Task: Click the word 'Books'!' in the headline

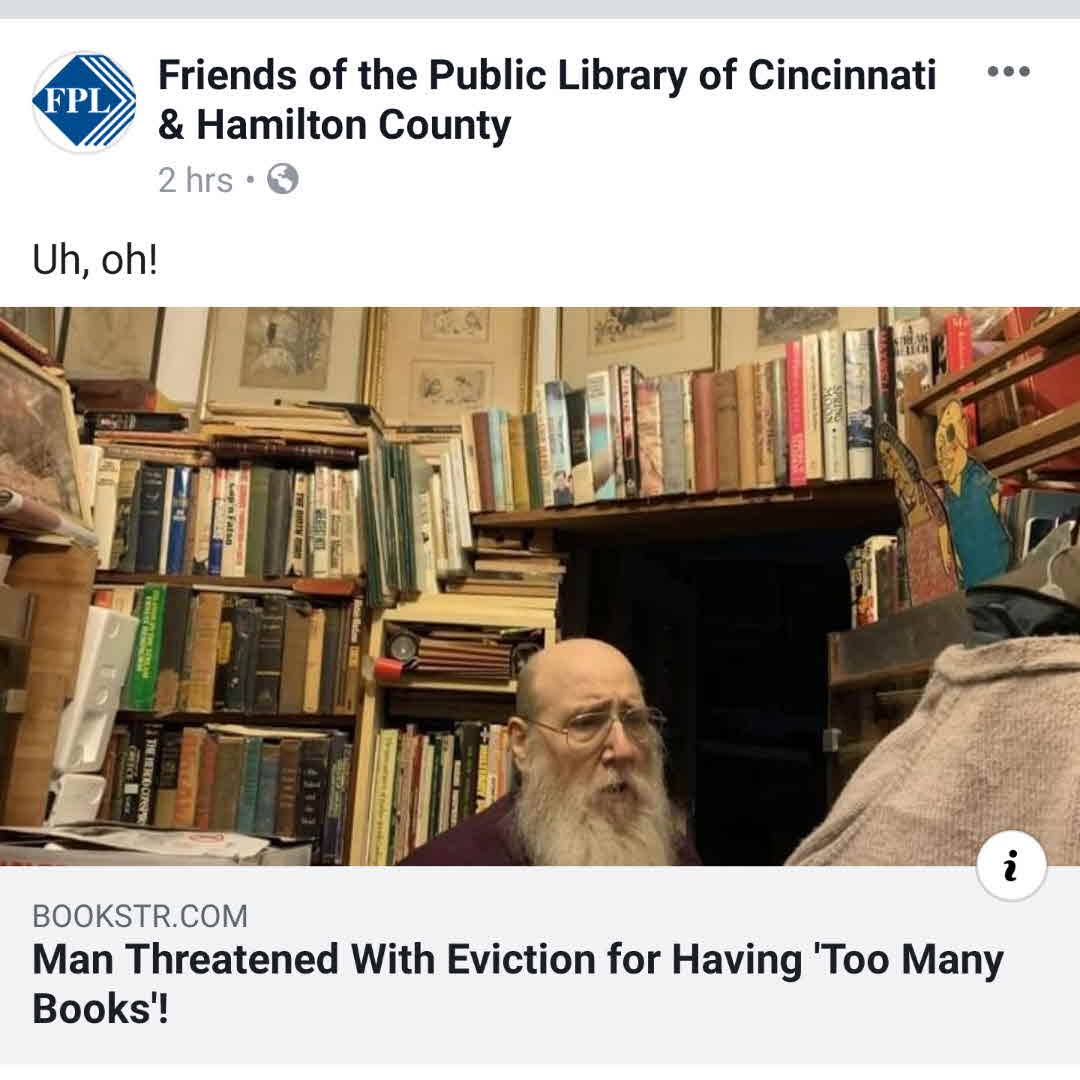Action: click(x=100, y=1009)
